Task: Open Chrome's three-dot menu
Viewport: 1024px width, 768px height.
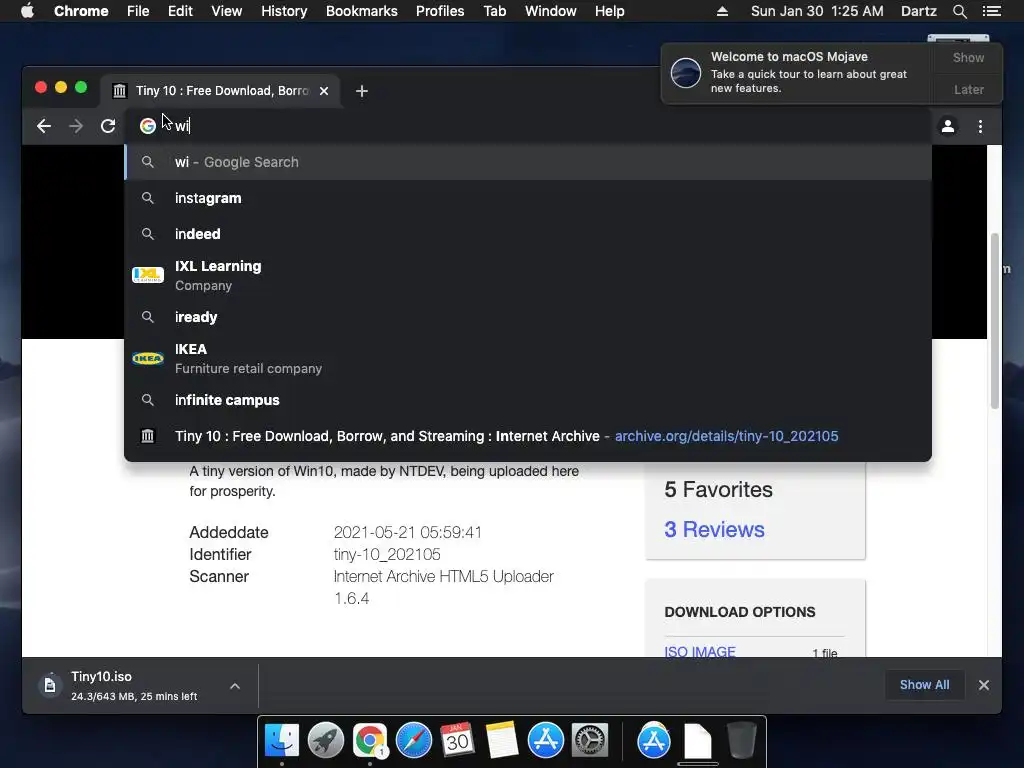Action: coord(980,126)
